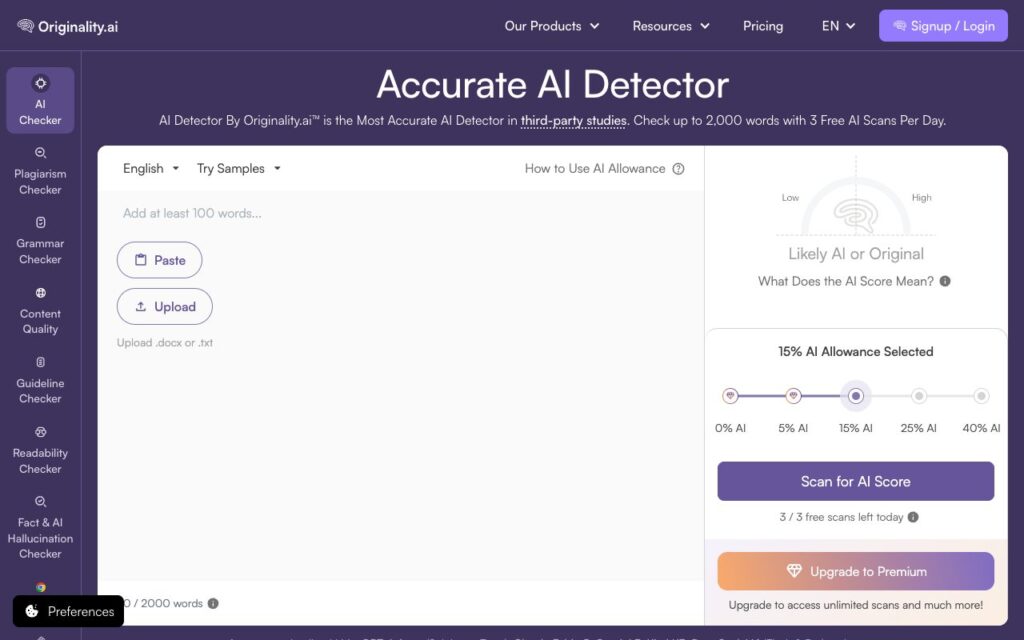This screenshot has height=640, width=1024.
Task: Click How to Use AI Allowance link
Action: 595,168
